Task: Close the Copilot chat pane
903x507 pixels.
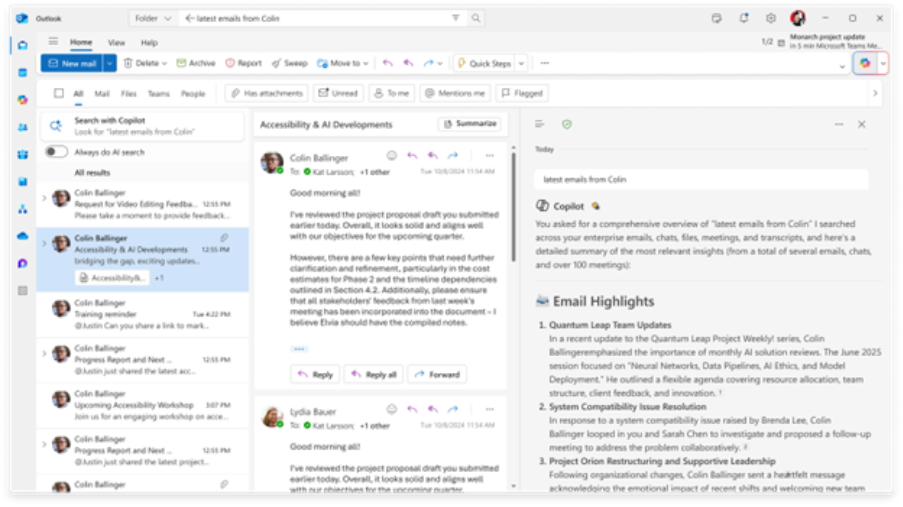Action: [862, 124]
